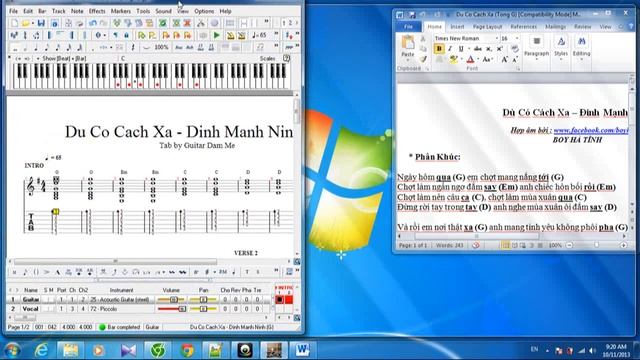Open the Word File tab
640x360 pixels.
pyautogui.click(x=408, y=27)
